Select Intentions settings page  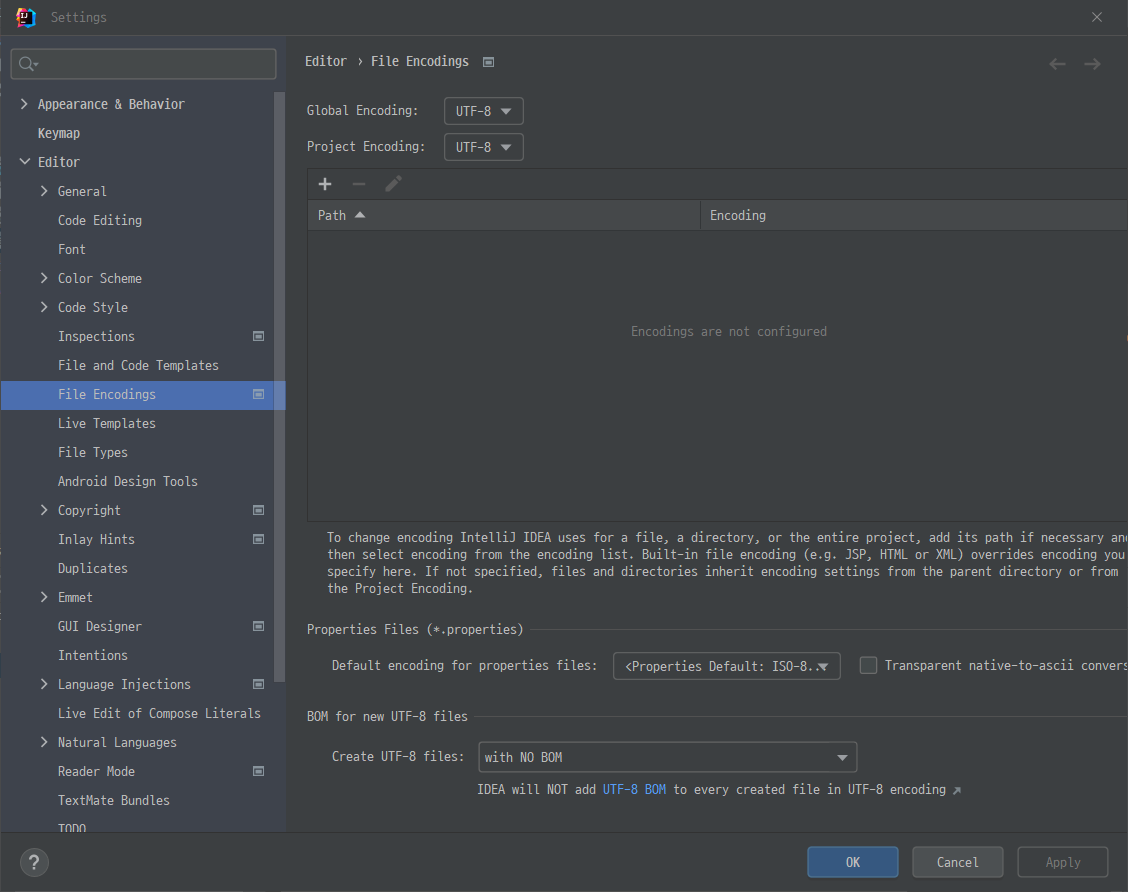93,655
